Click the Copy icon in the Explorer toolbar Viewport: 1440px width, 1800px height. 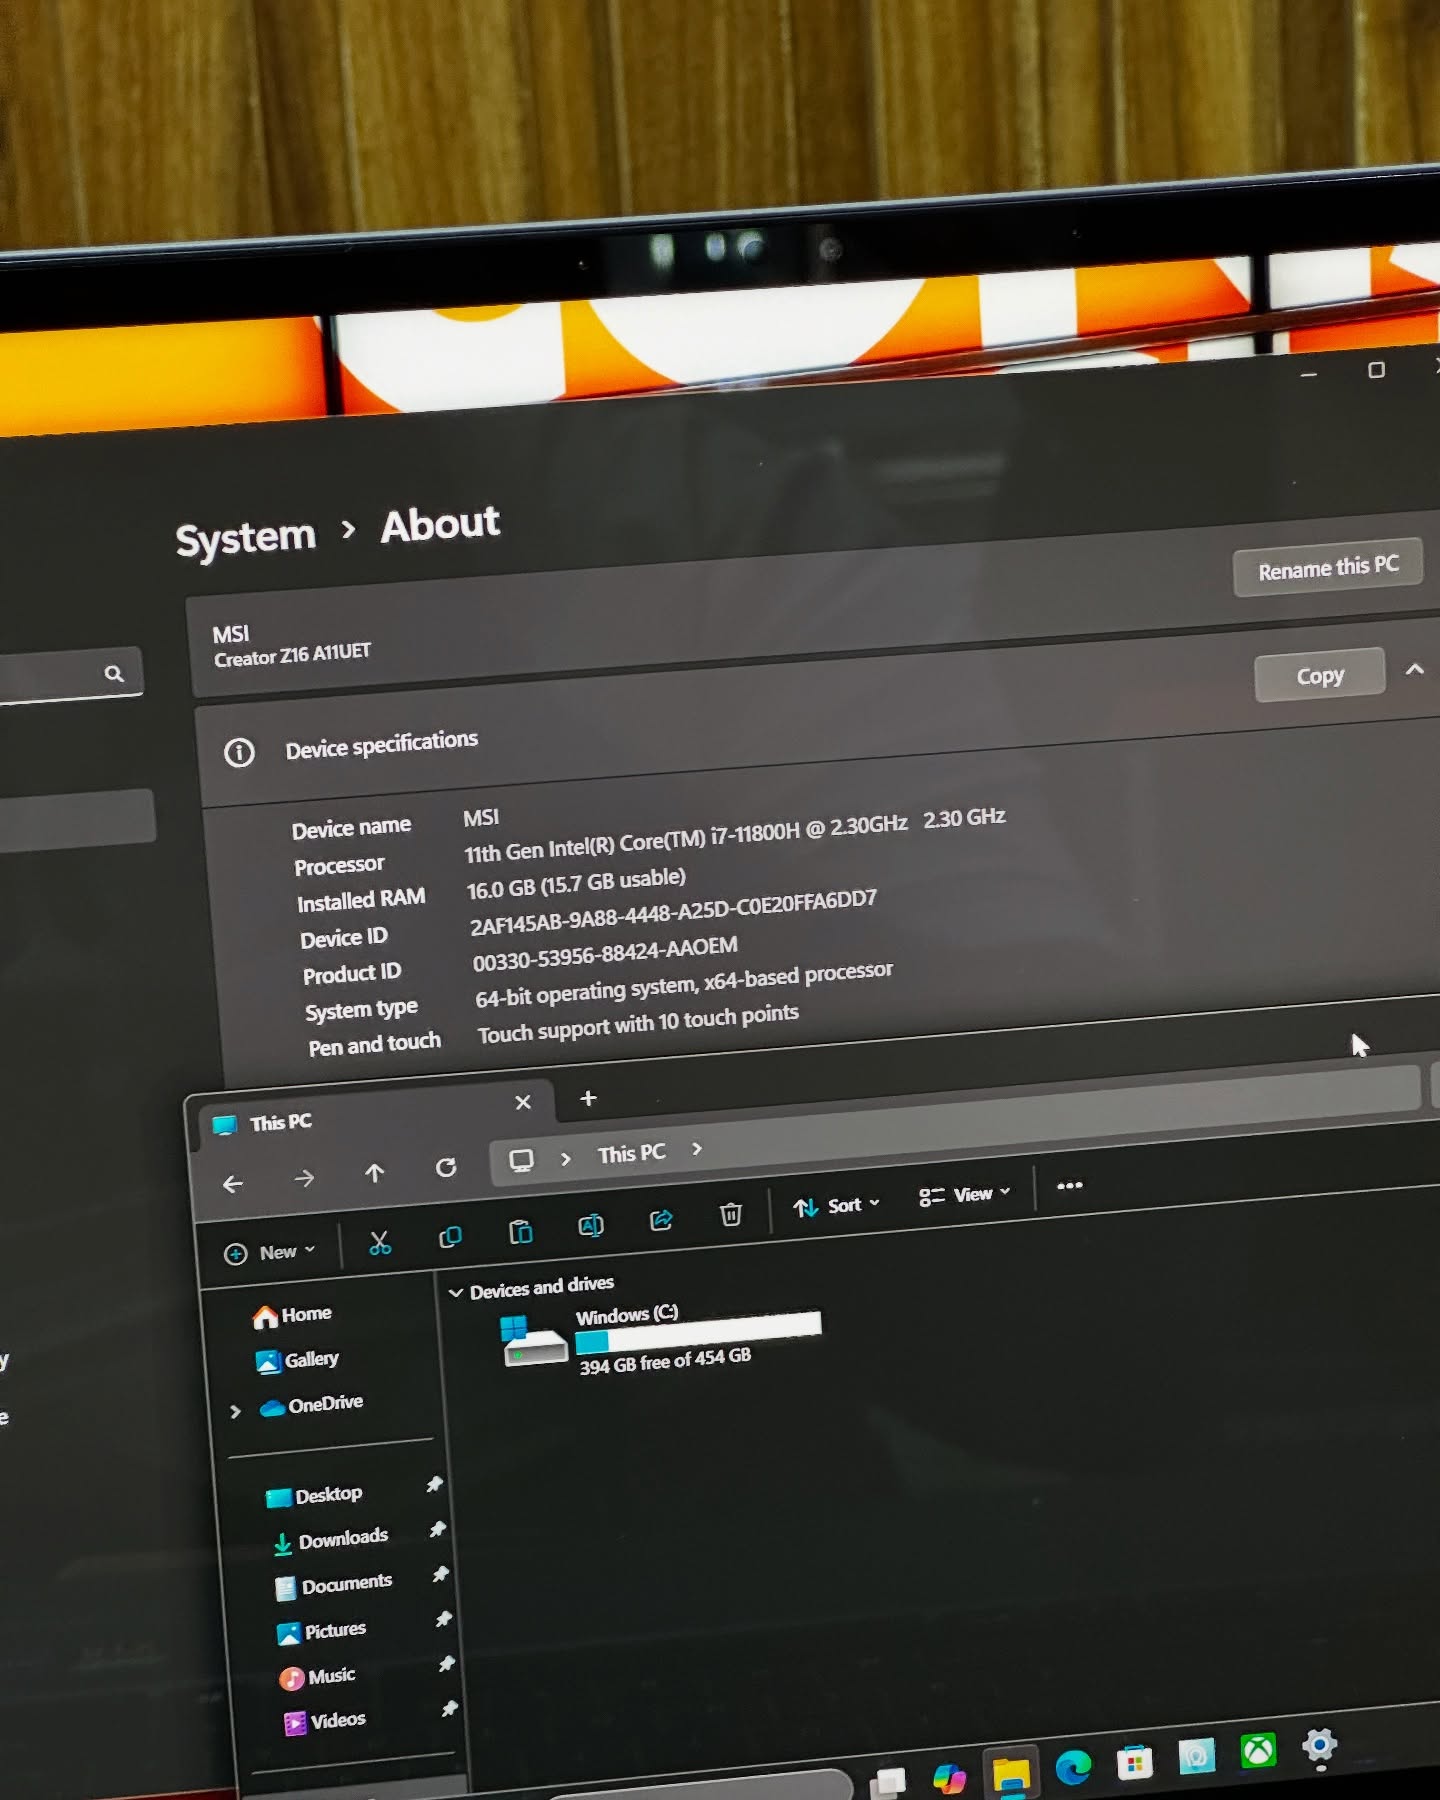coord(450,1237)
